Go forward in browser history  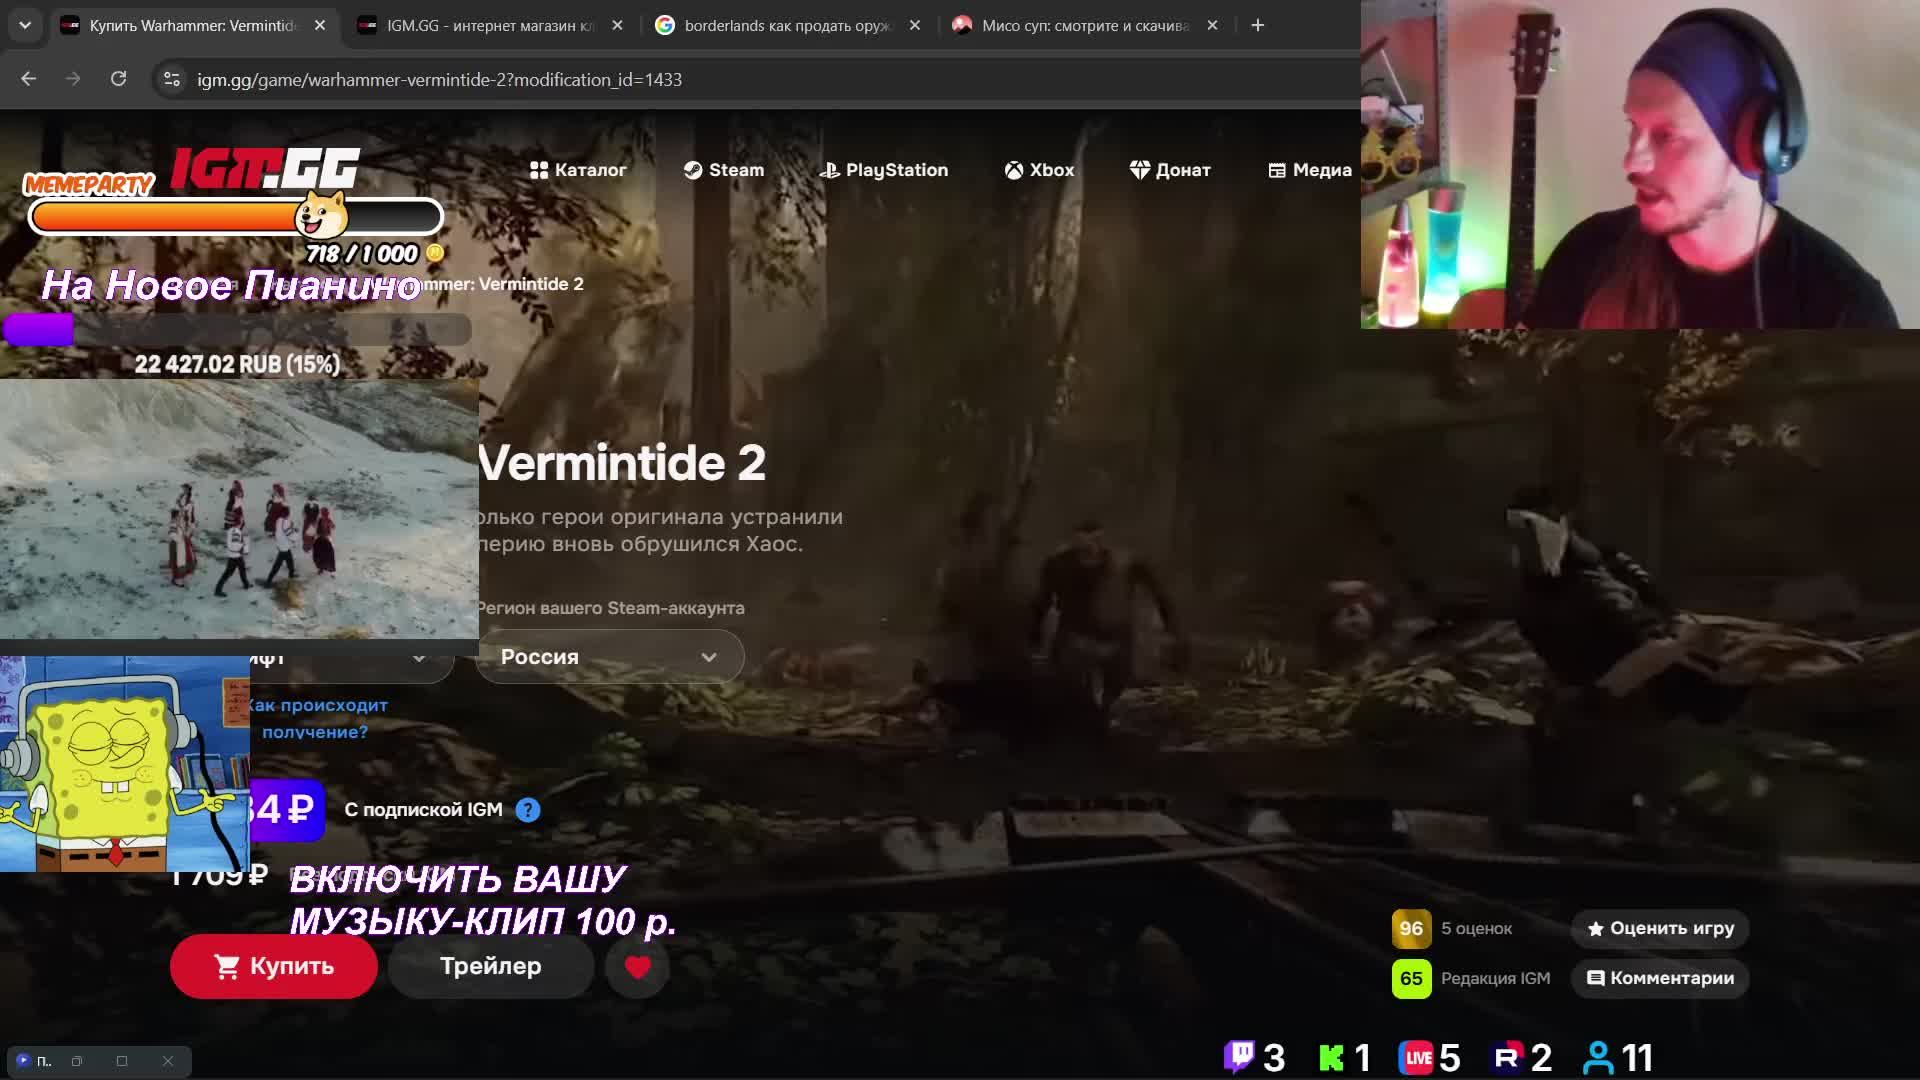73,79
